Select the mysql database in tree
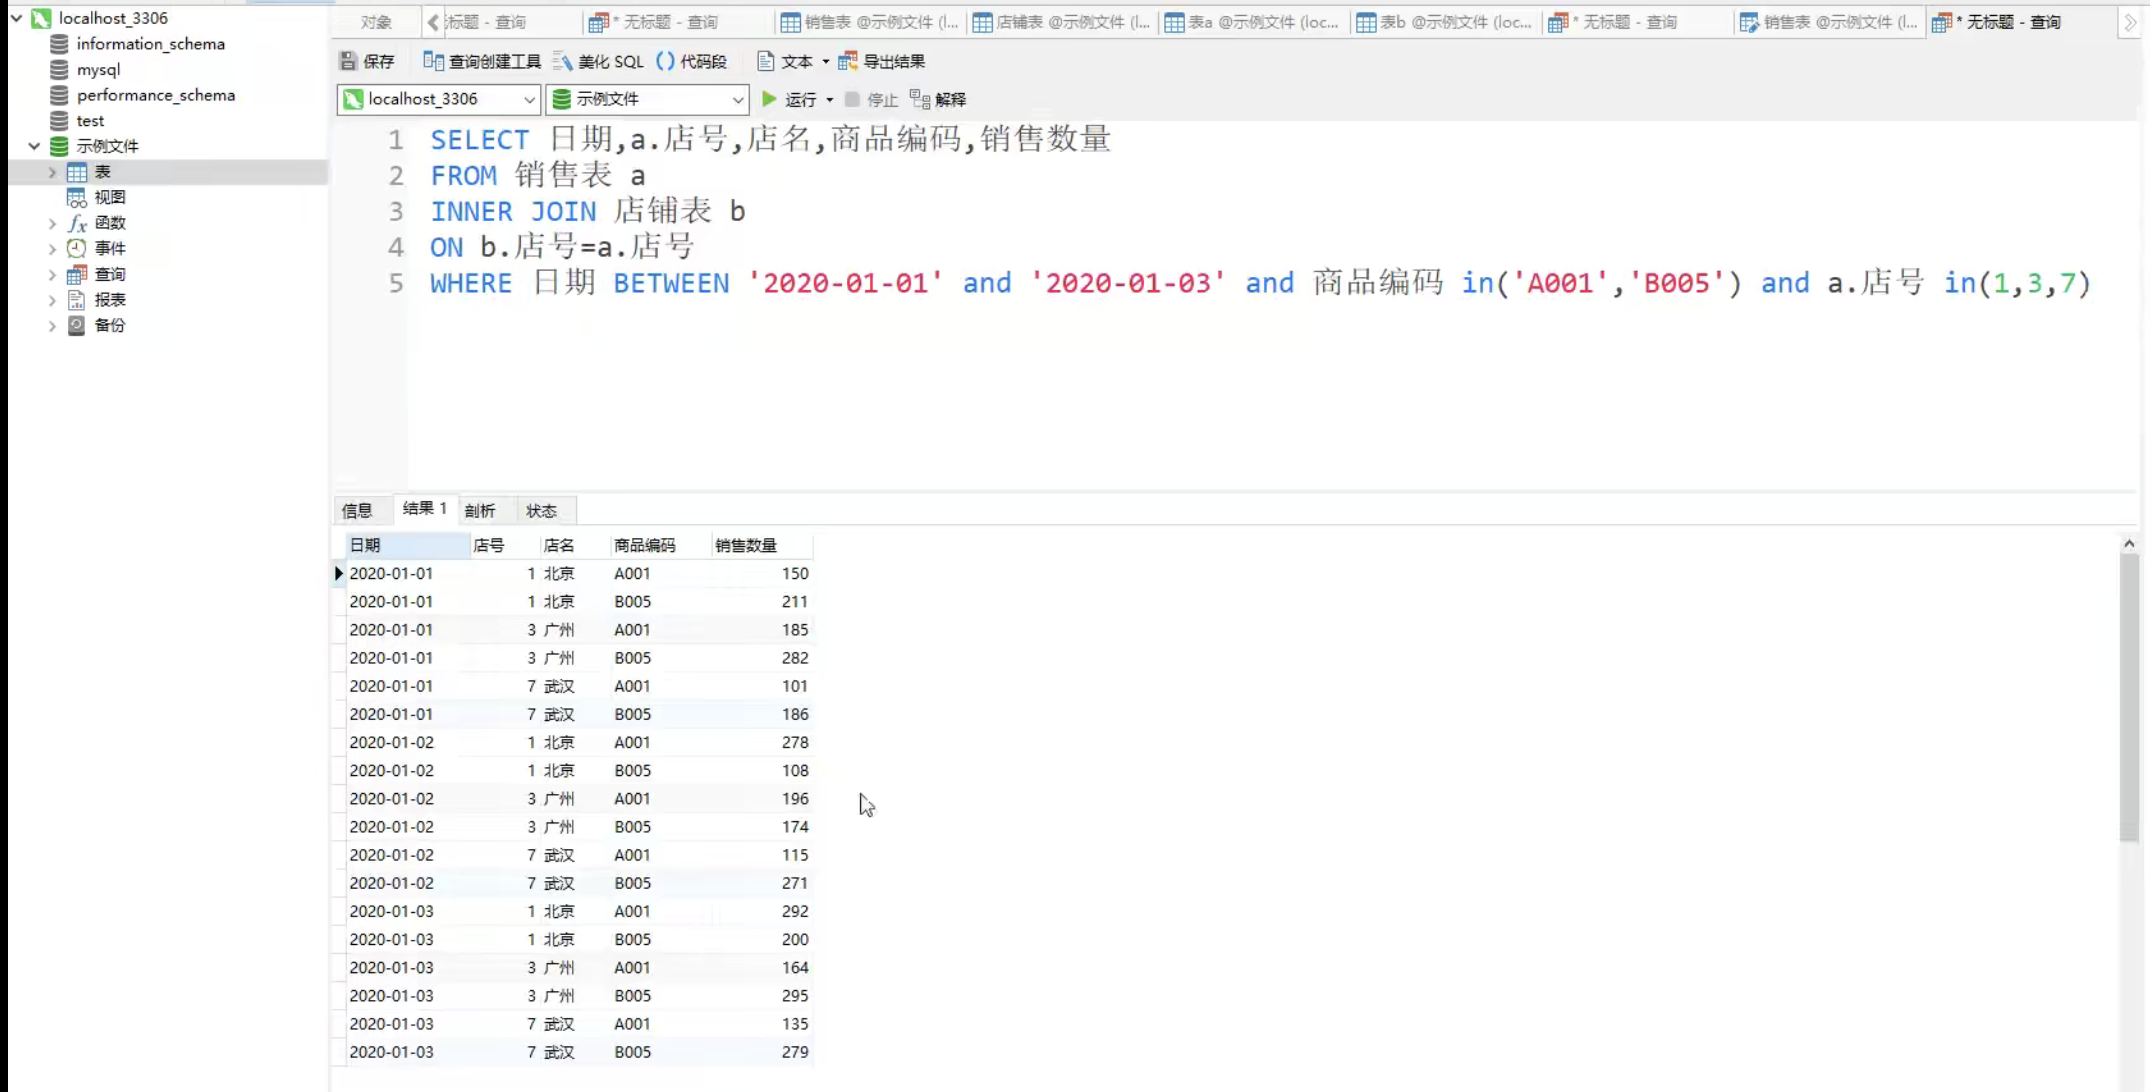 click(x=98, y=70)
